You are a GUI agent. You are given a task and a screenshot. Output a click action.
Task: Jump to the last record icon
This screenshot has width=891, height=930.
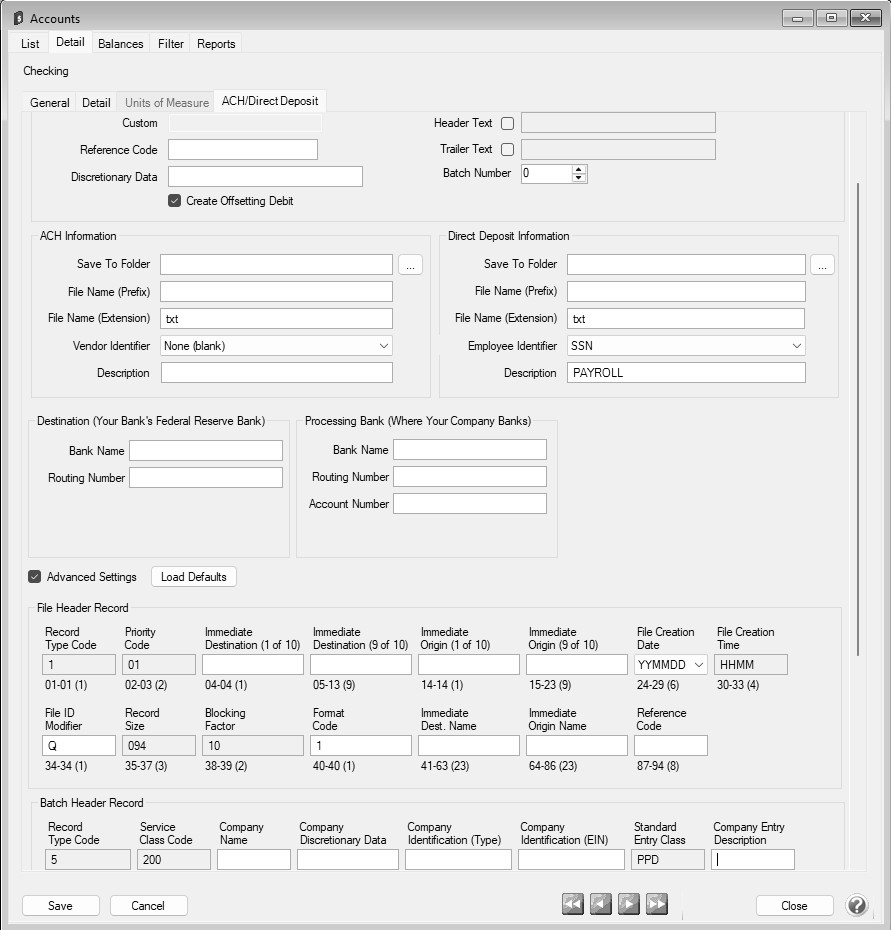click(x=657, y=904)
